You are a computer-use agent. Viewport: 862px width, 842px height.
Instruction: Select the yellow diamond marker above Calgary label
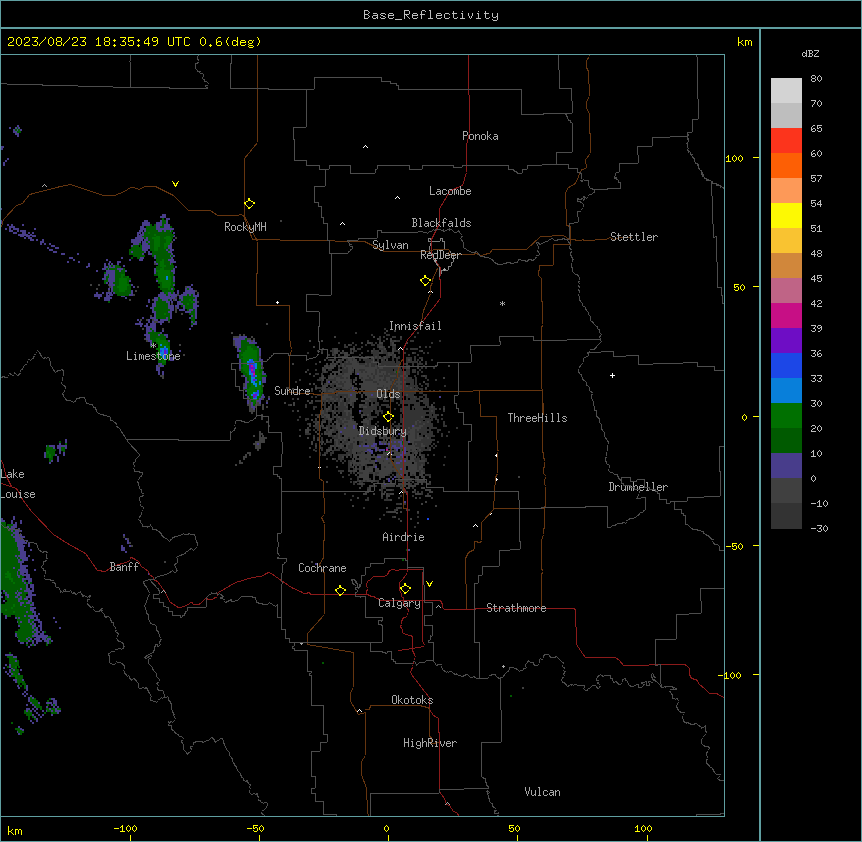tap(405, 589)
